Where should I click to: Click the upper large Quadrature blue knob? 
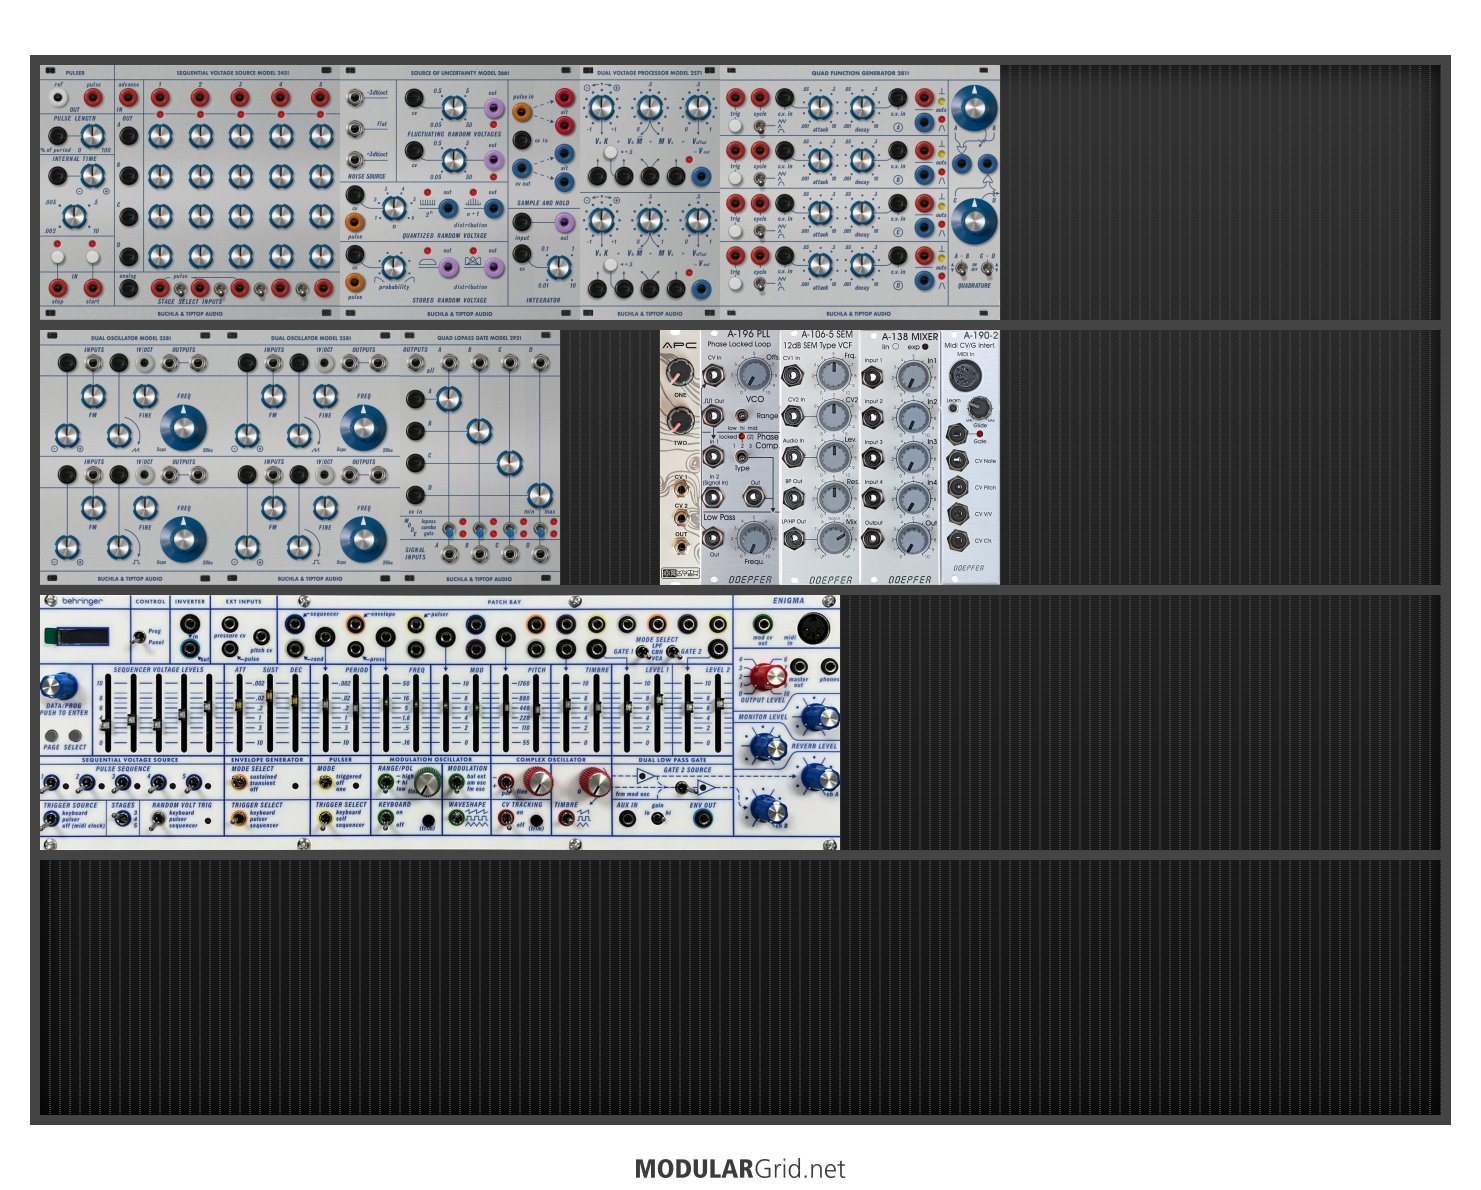tap(975, 106)
